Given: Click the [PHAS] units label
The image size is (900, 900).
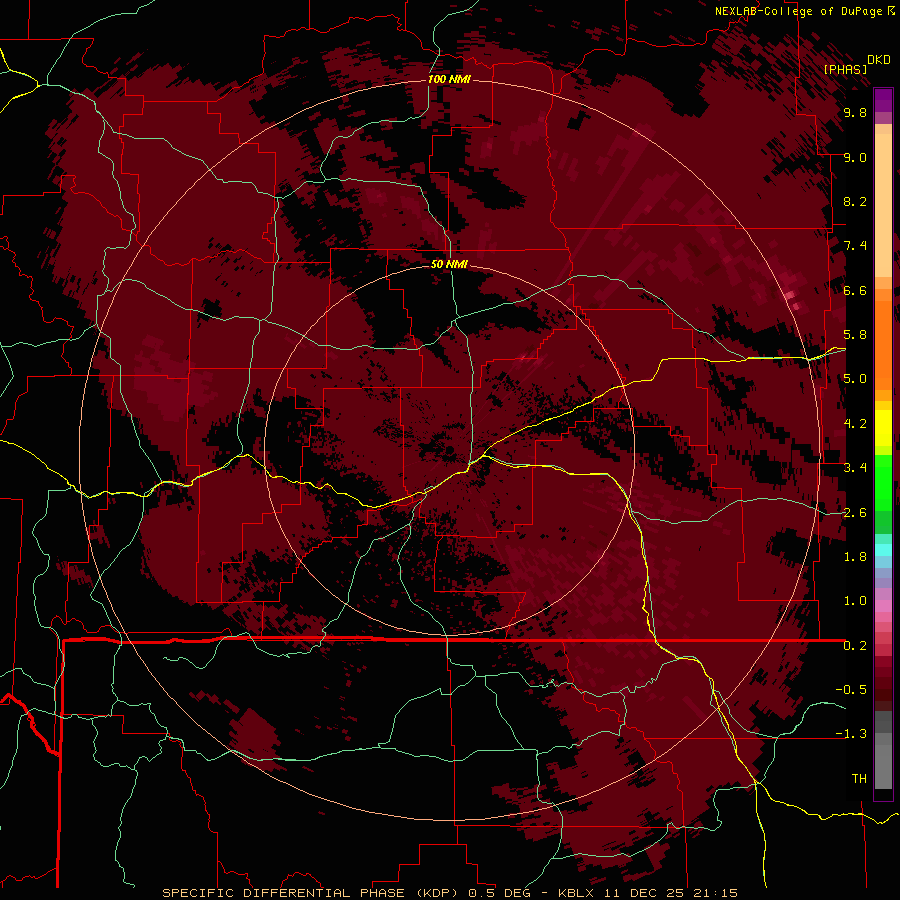Looking at the screenshot, I should 845,69.
